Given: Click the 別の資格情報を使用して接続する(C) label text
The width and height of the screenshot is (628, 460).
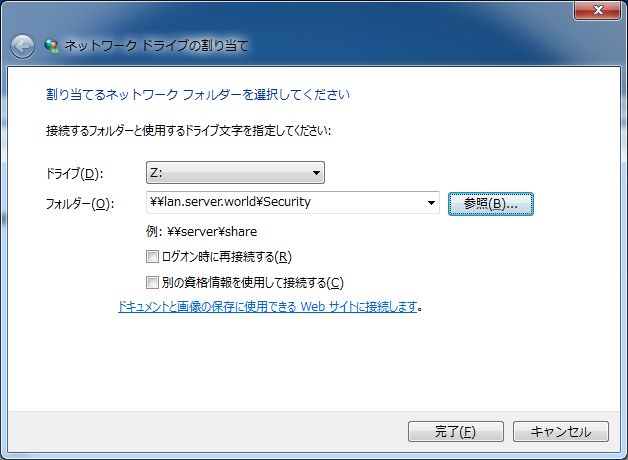Looking at the screenshot, I should tap(252, 283).
